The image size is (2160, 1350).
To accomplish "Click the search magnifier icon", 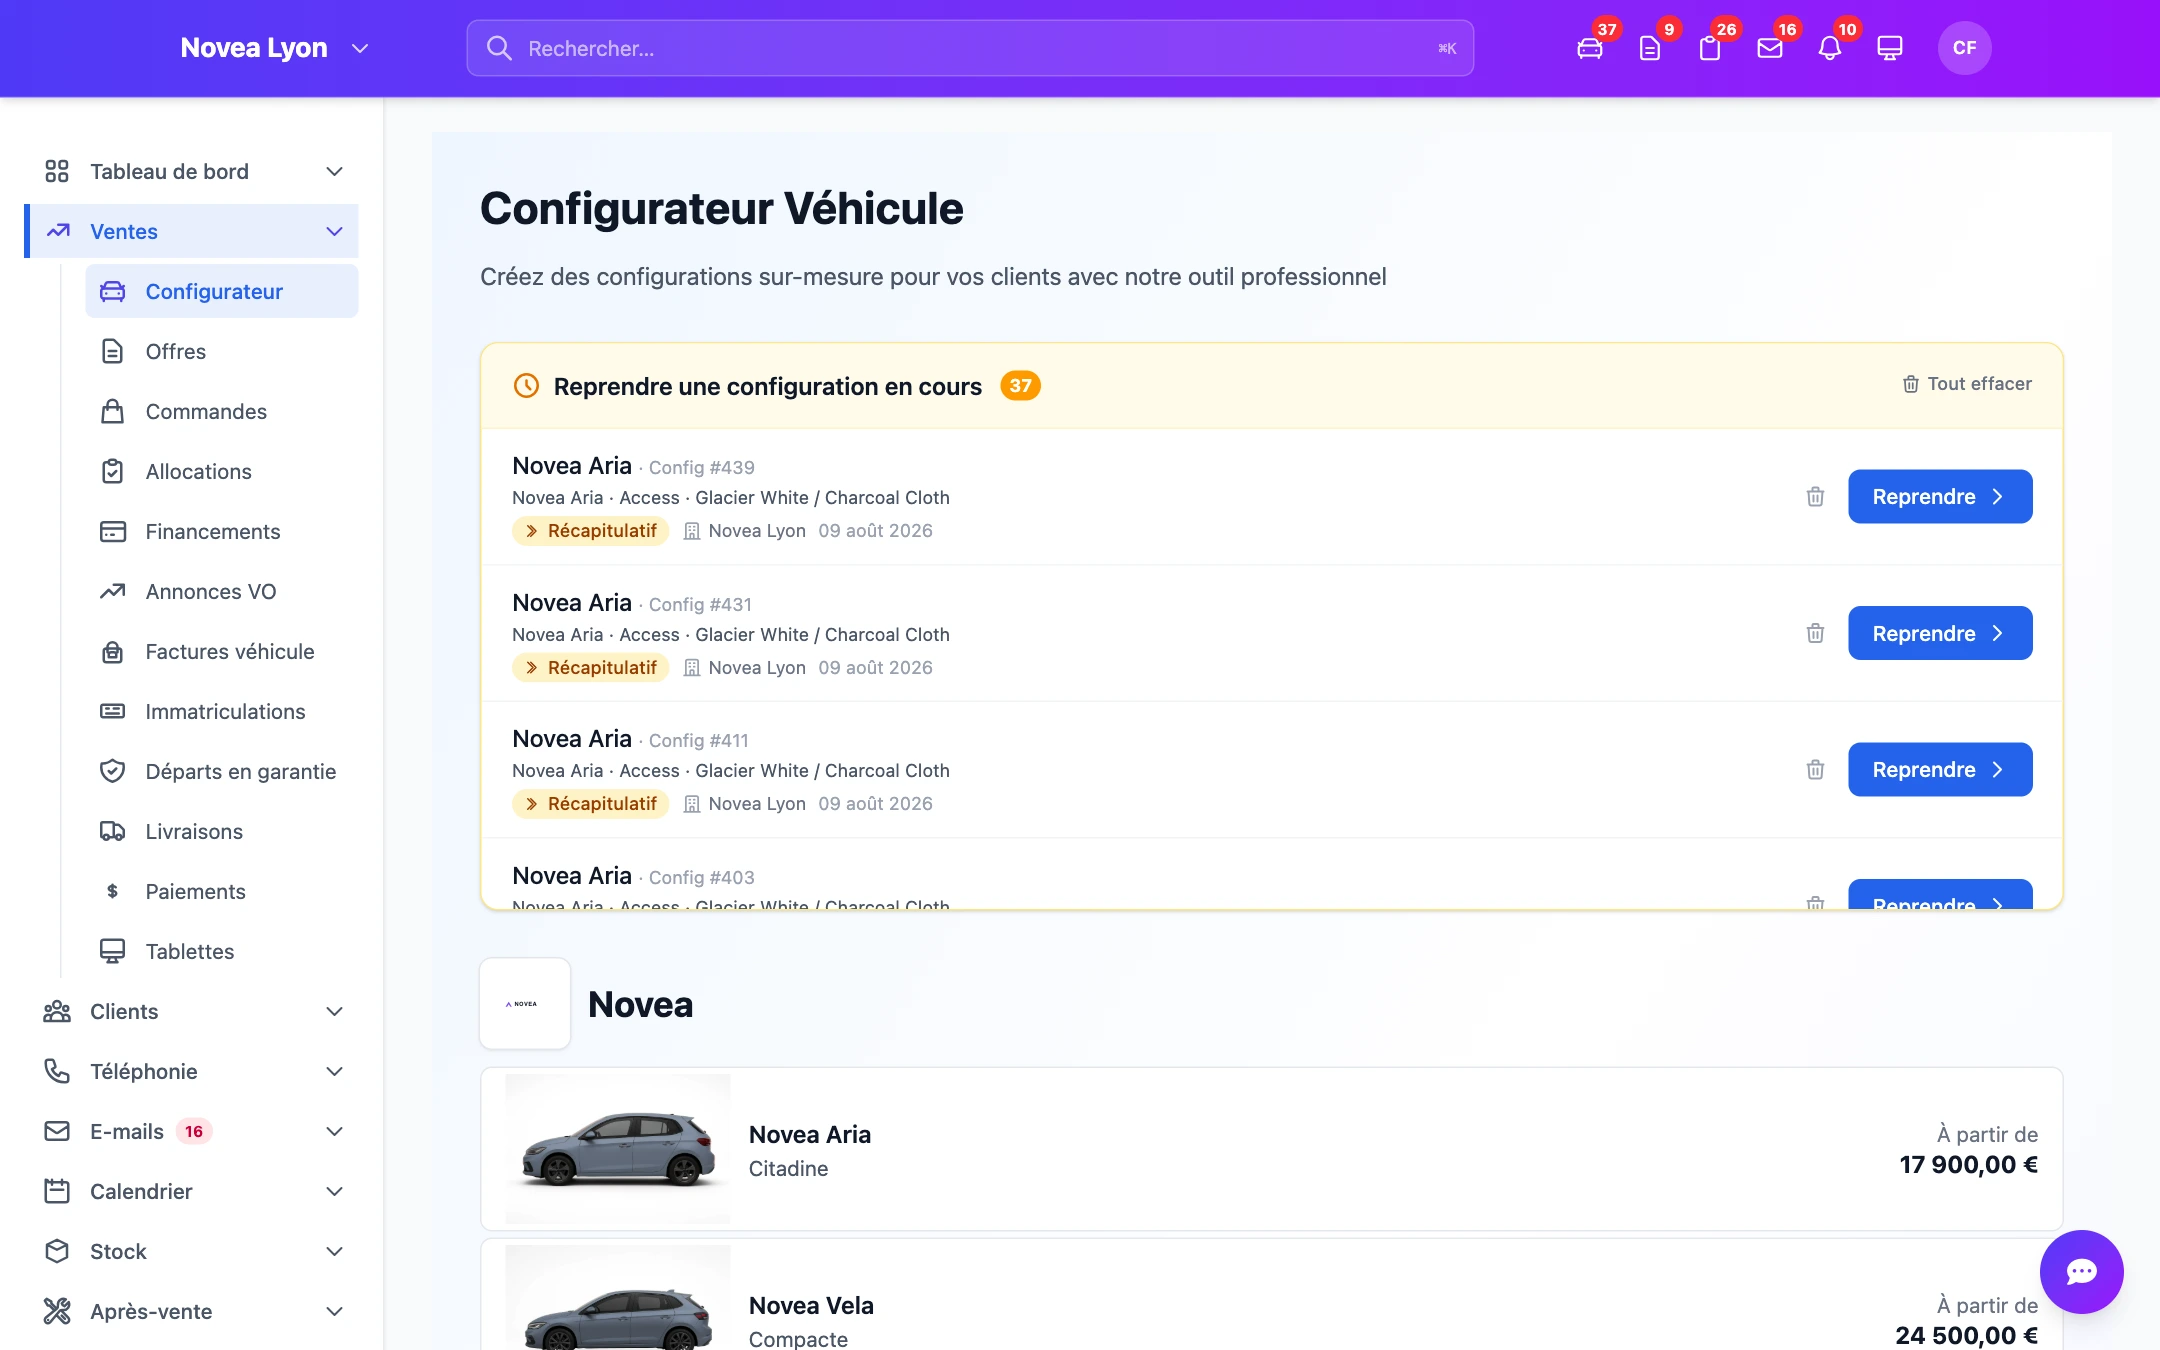I will (x=499, y=48).
